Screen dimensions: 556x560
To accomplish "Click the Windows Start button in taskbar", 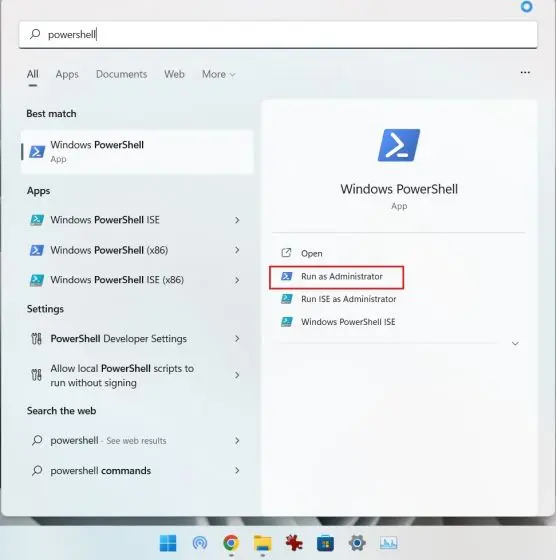I will pos(168,543).
